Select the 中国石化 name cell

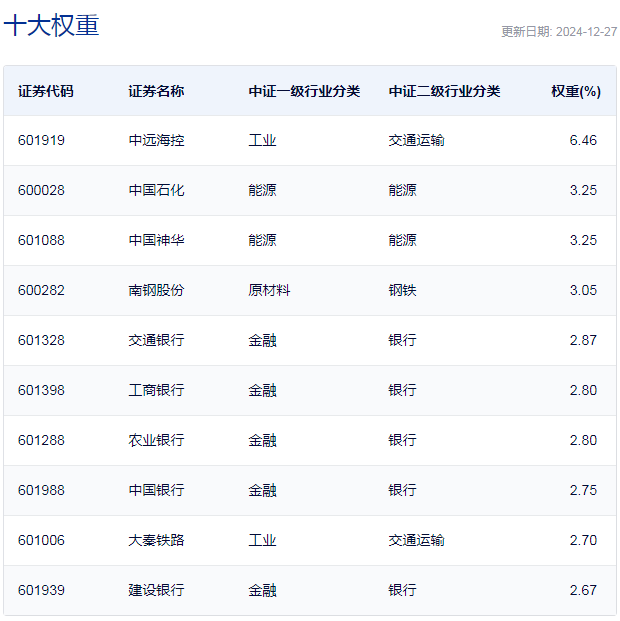coord(156,190)
